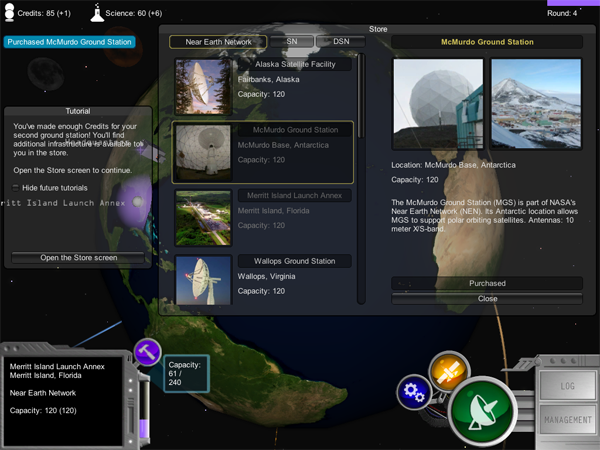
Task: Select Wallops Ground Station title
Action: pos(295,261)
